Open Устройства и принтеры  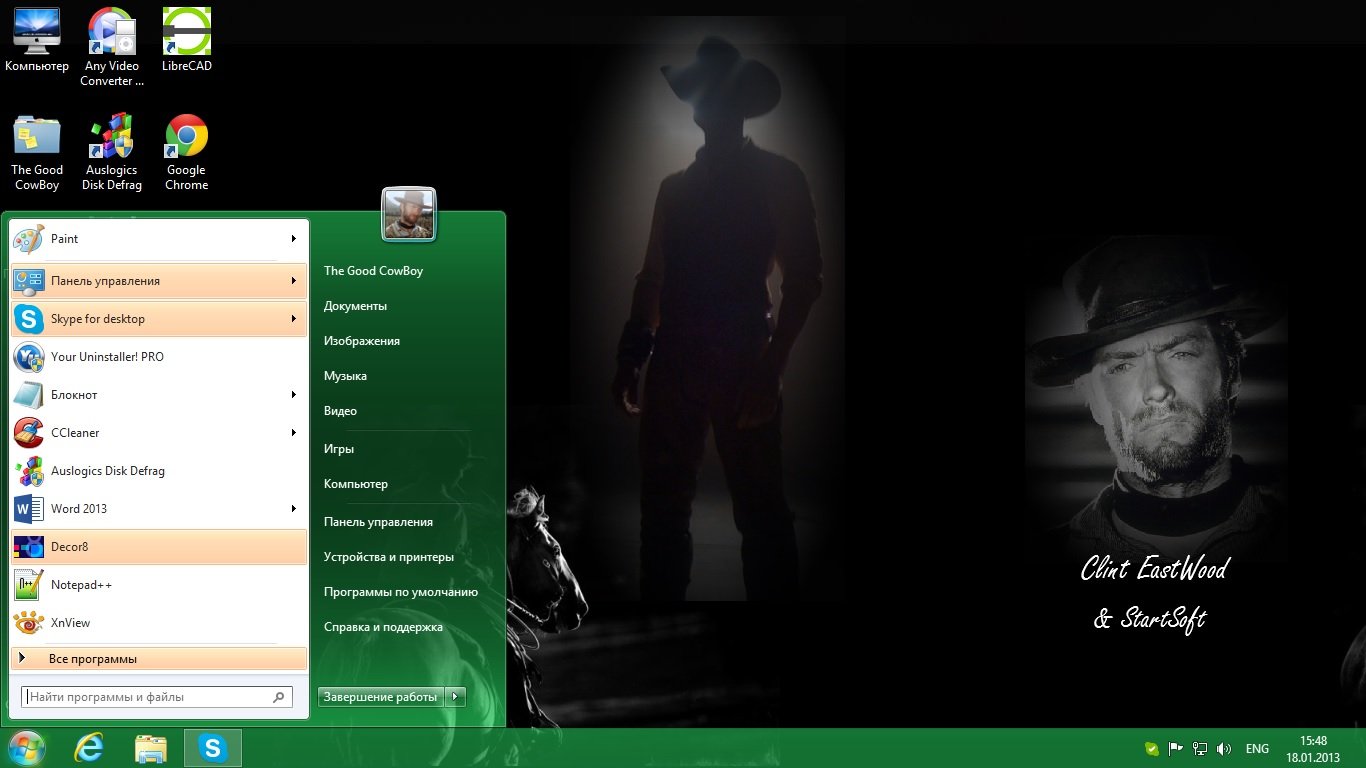[x=389, y=557]
